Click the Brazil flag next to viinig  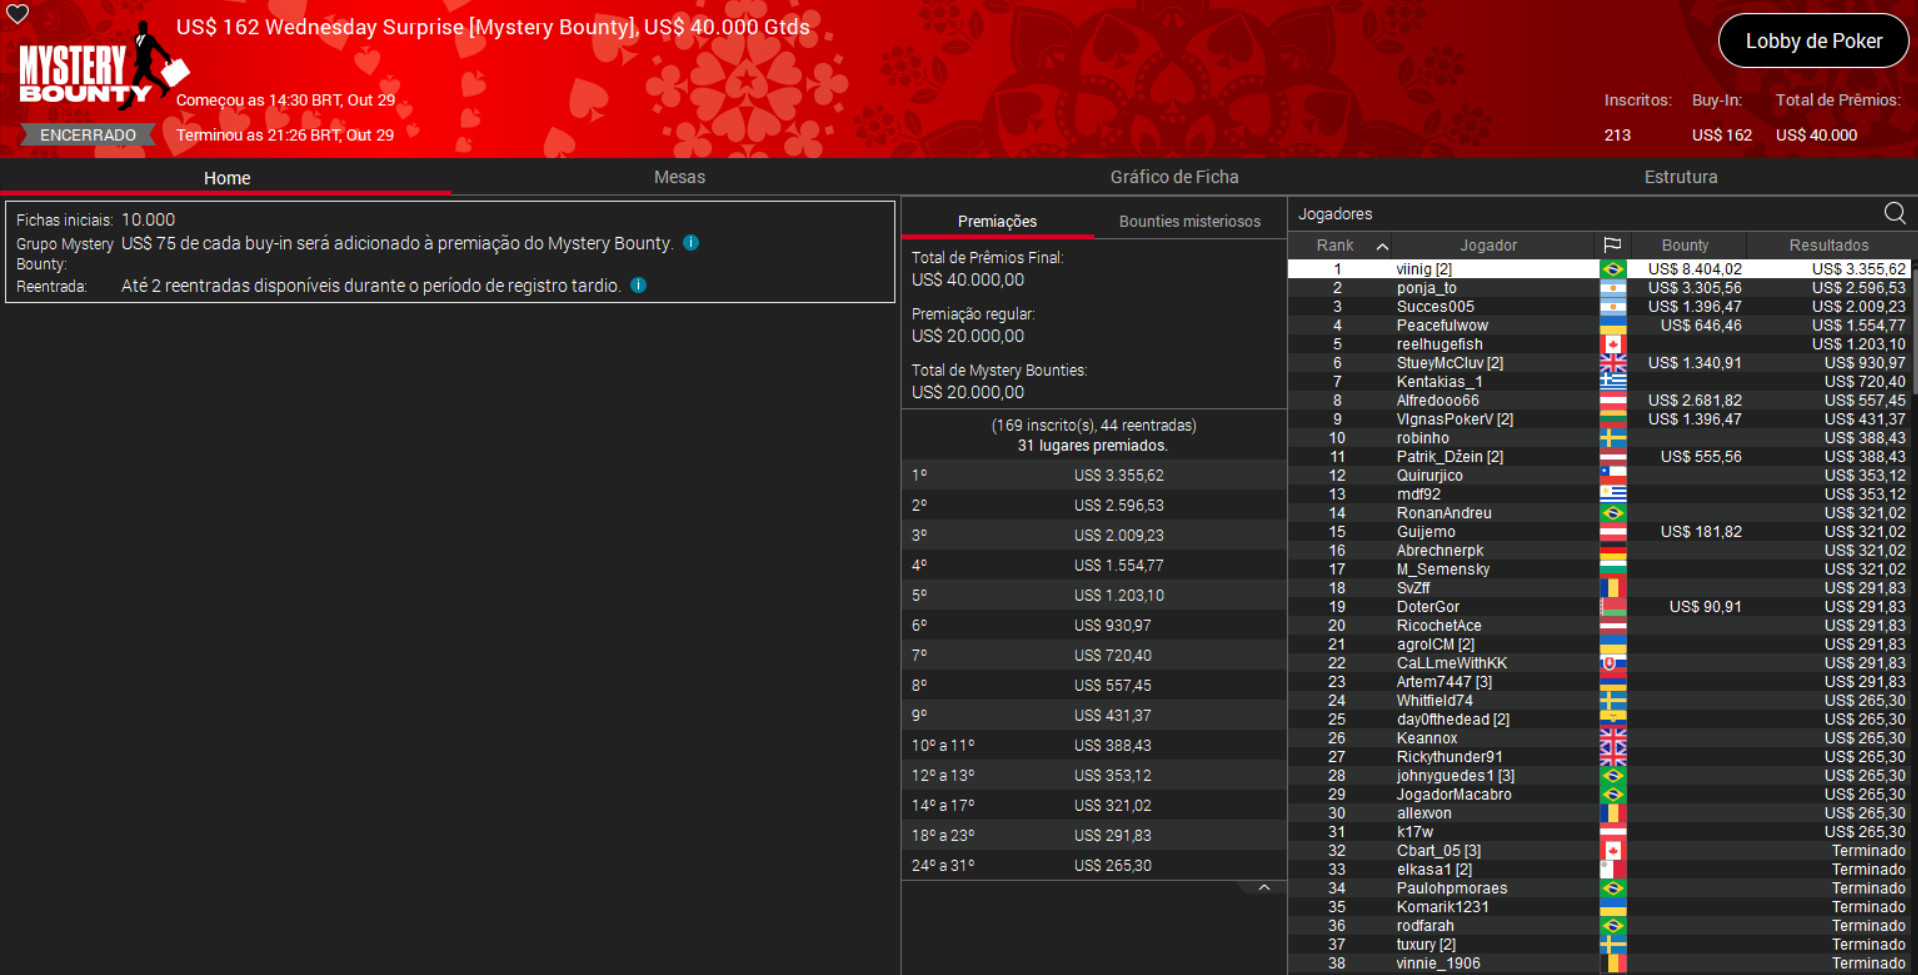(x=1613, y=268)
